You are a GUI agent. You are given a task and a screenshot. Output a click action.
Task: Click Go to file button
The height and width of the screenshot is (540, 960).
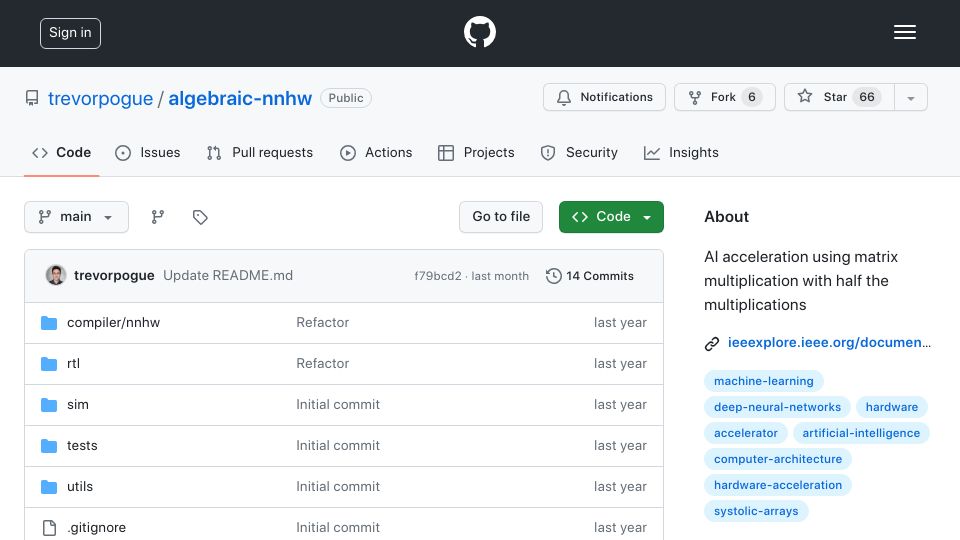[x=501, y=217]
